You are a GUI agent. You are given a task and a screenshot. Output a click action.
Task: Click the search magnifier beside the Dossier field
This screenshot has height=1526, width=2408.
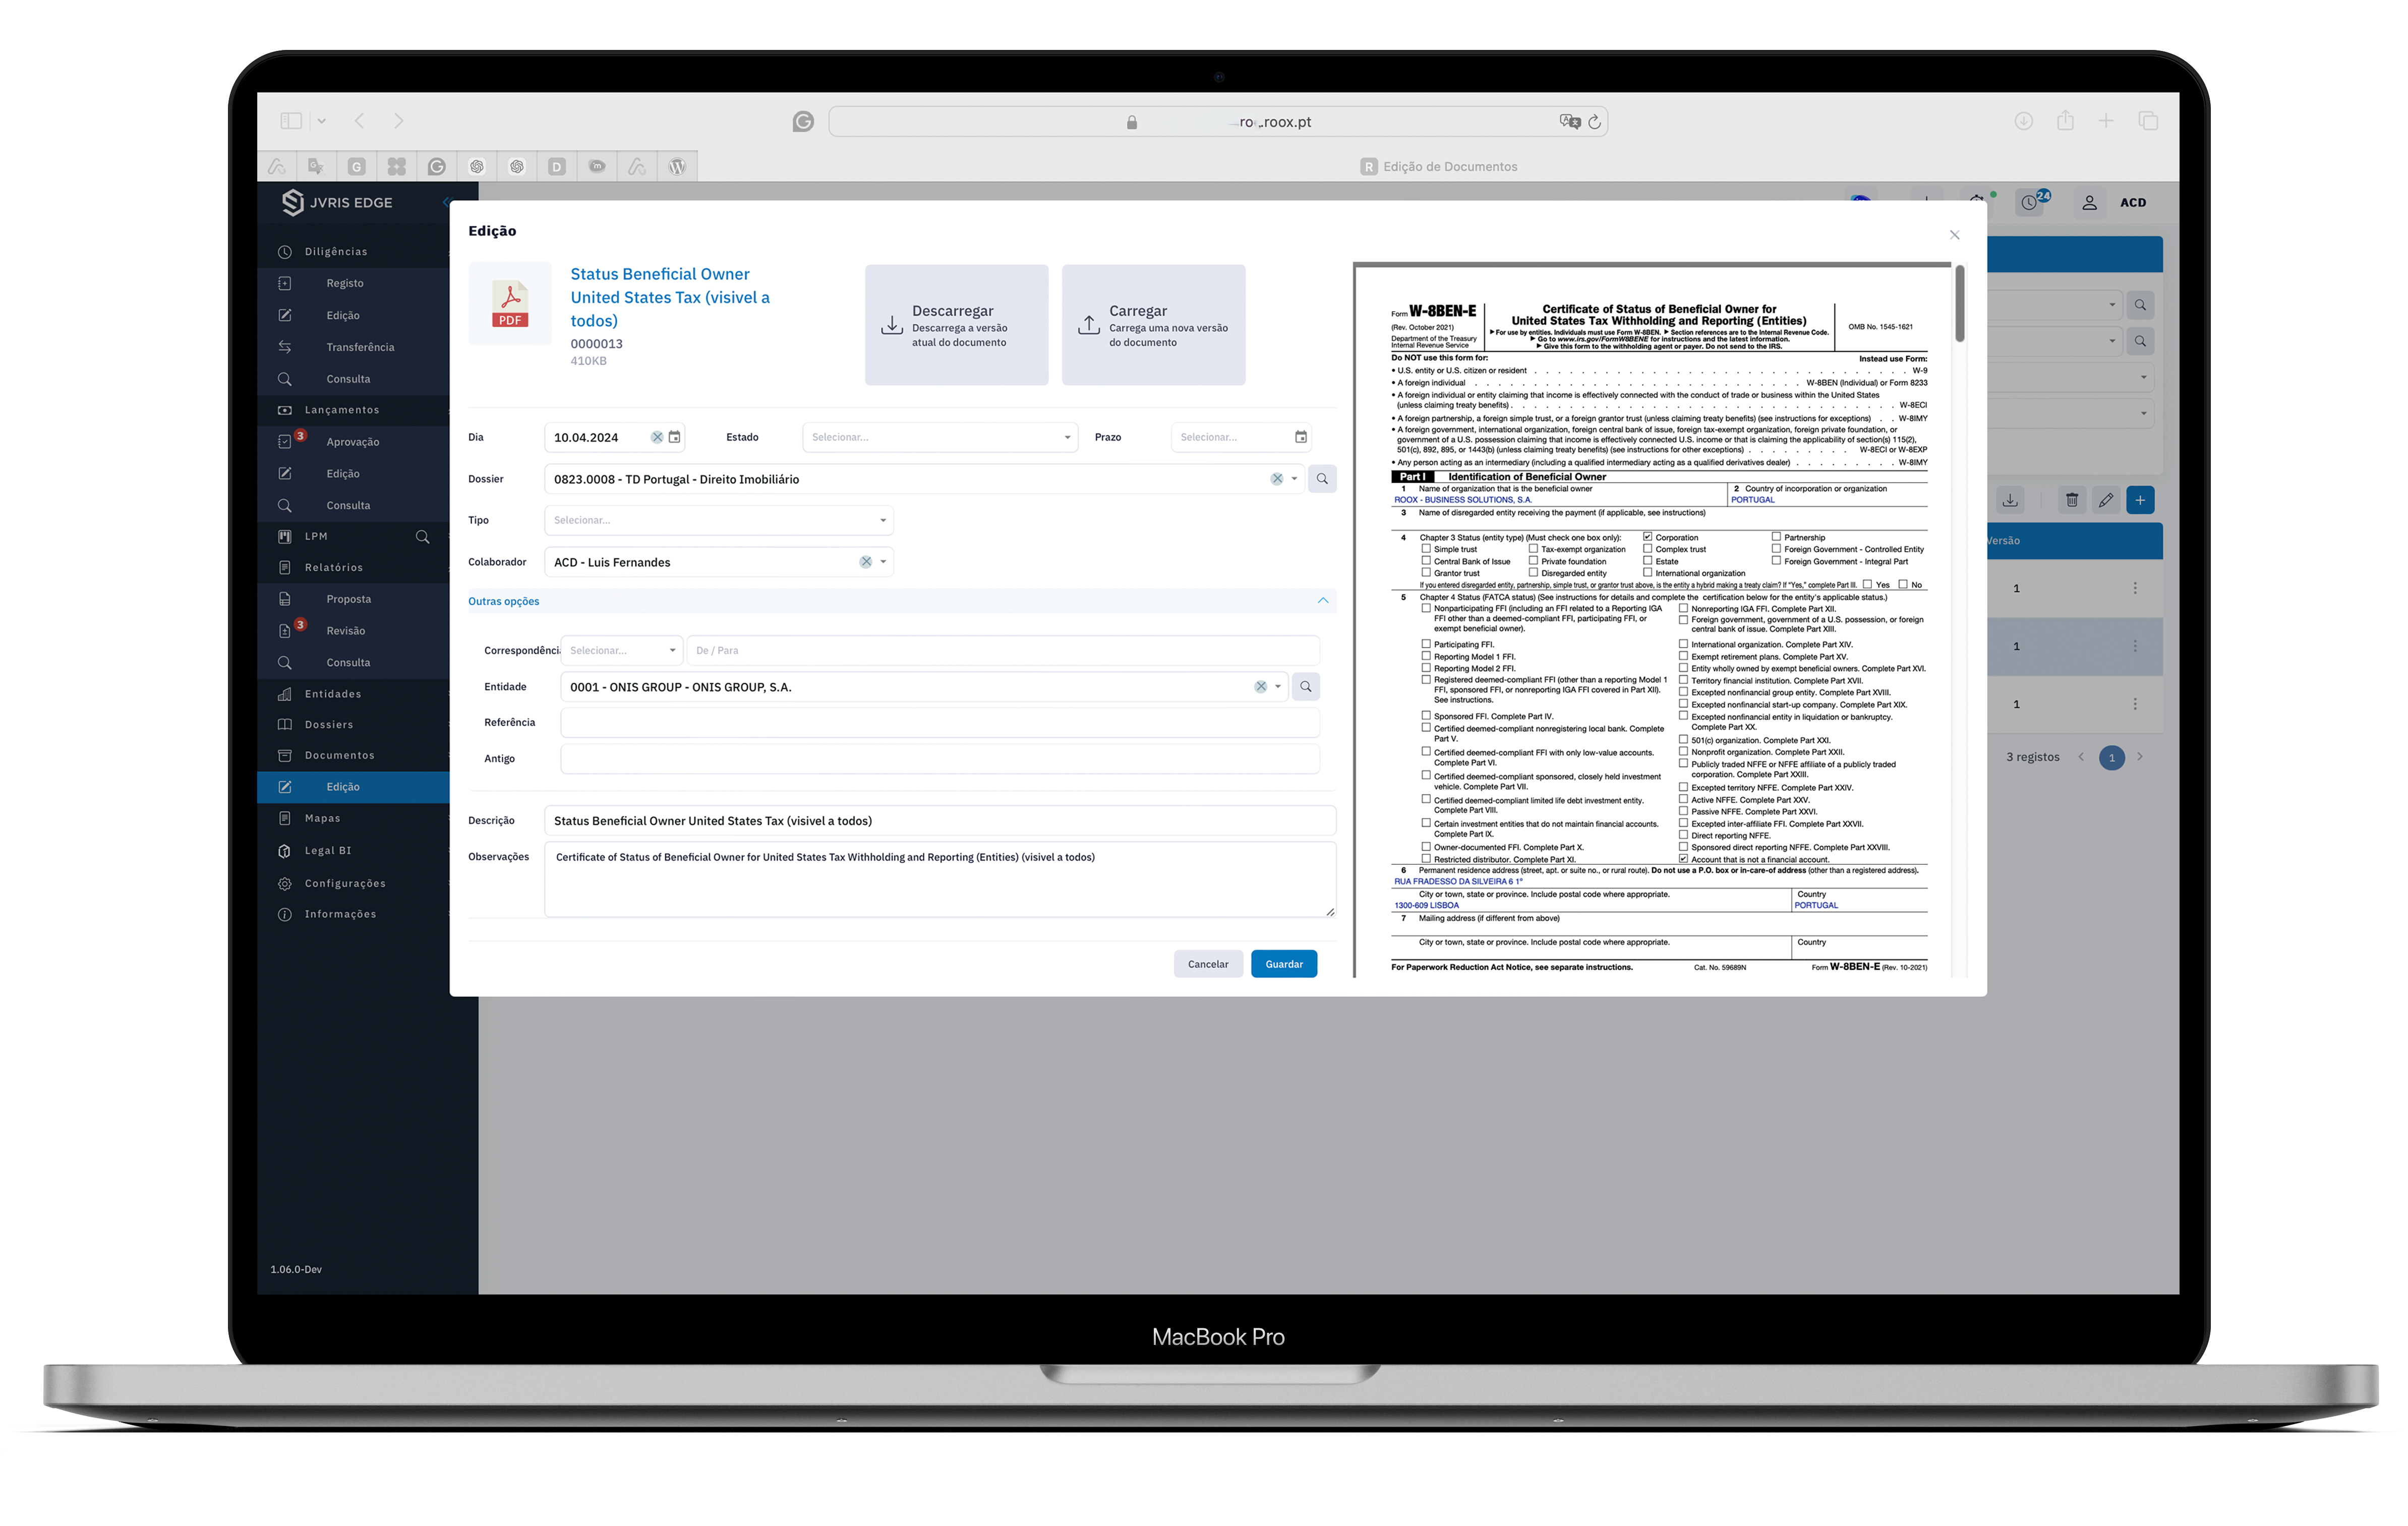[1322, 478]
